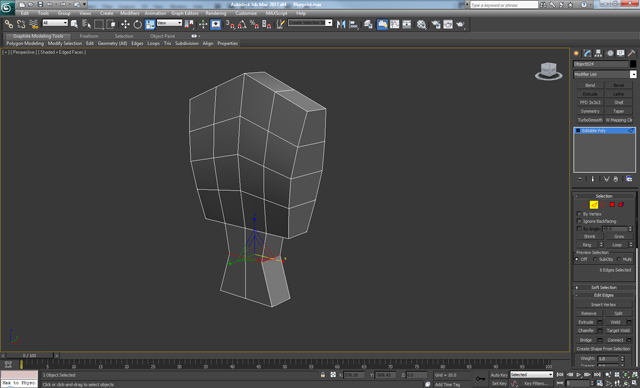Toggle Set Key mode
This screenshot has width=640, height=388.
499,384
